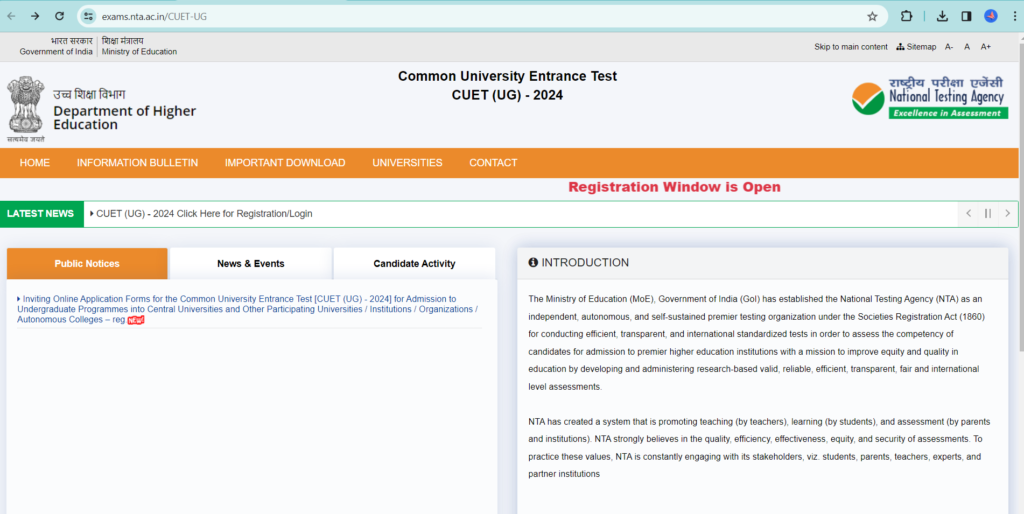Viewport: 1024px width, 514px height.
Task: Open IMPORTANT DOWNLOAD menu item
Action: click(x=285, y=163)
